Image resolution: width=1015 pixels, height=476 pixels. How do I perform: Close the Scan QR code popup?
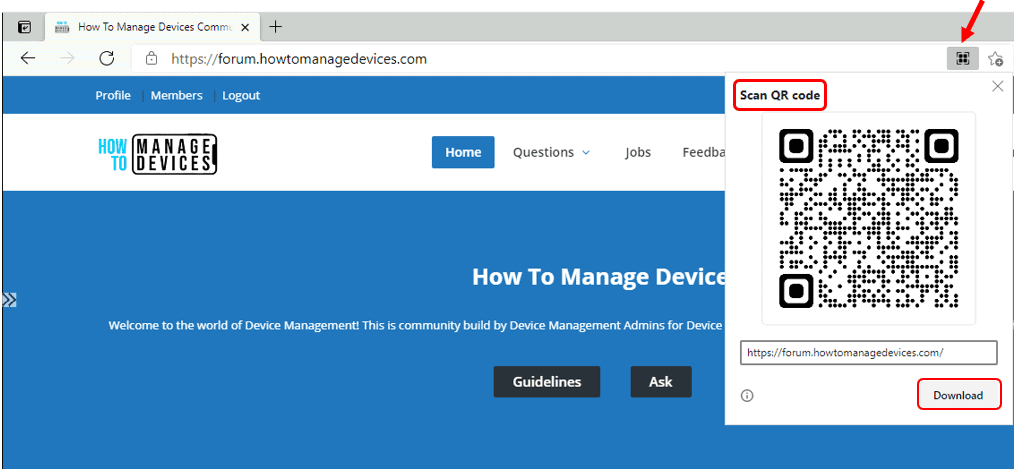[x=998, y=86]
